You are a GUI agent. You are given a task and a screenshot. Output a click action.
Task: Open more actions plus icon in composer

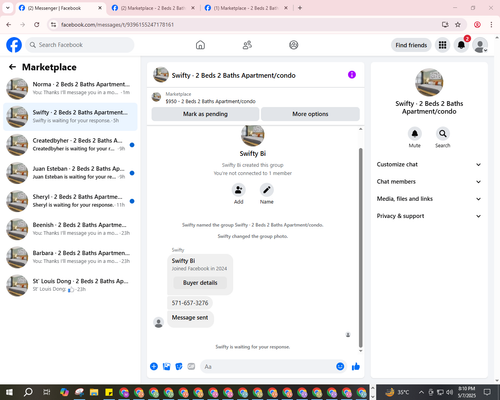[154, 367]
